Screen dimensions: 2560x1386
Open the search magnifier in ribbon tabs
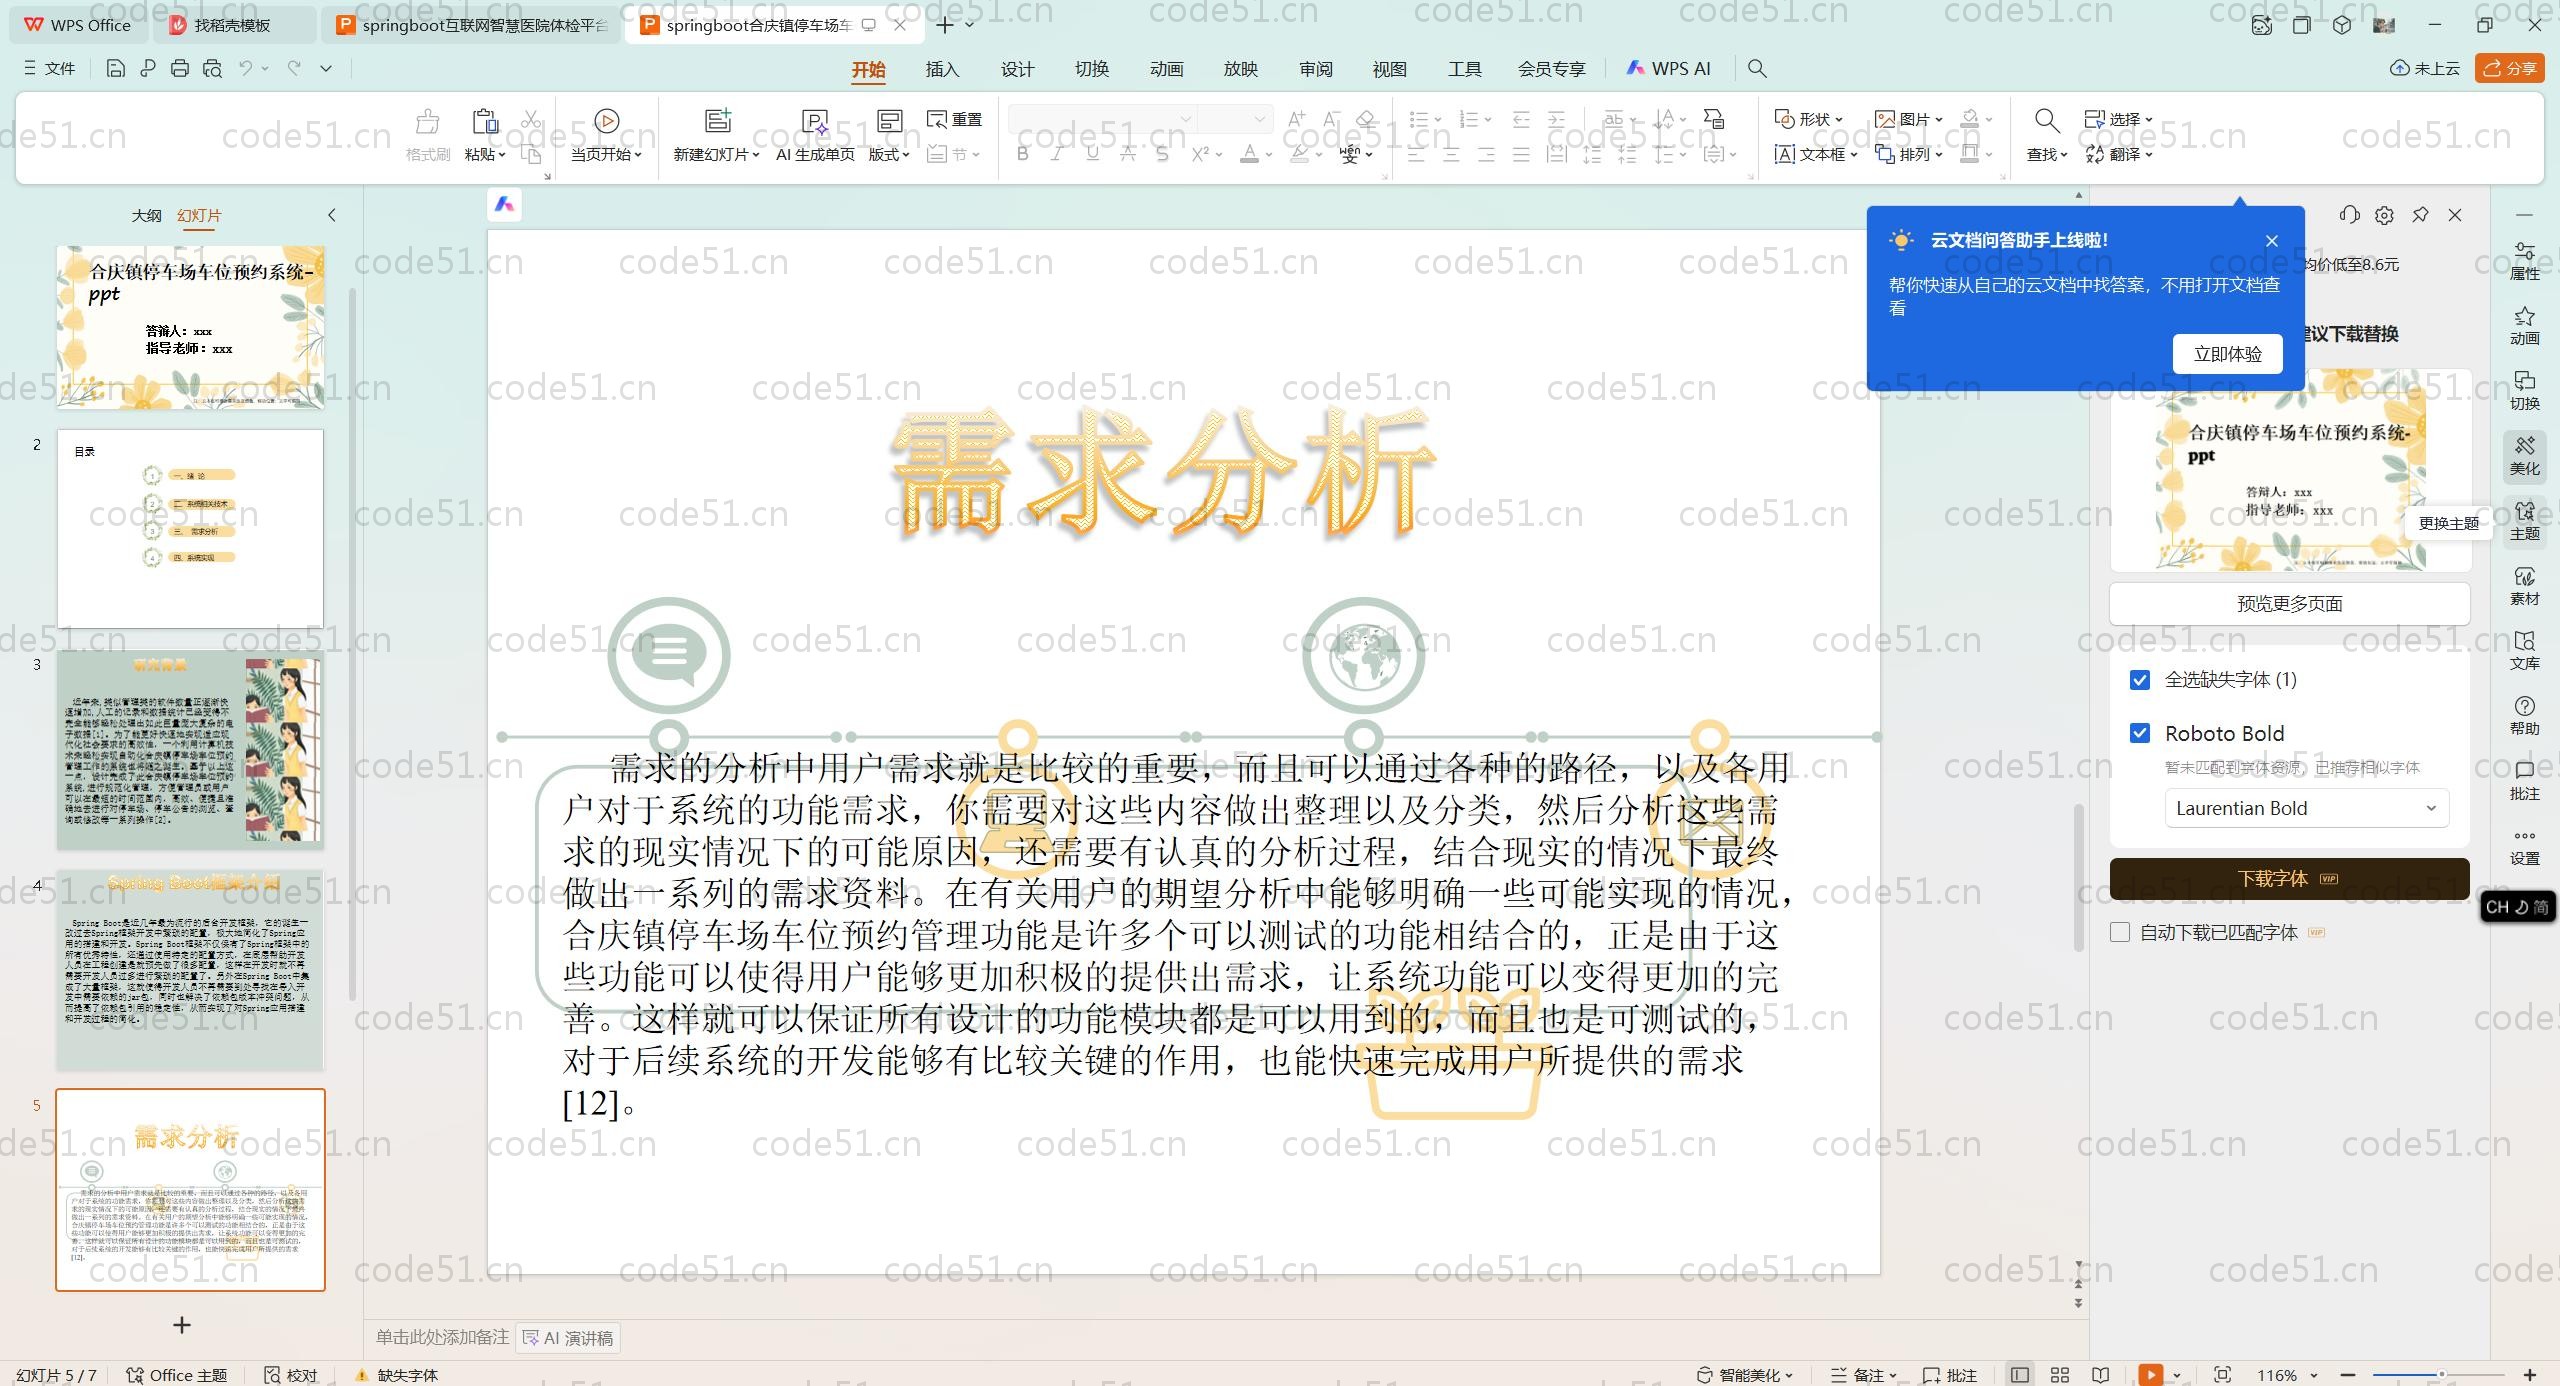(1756, 68)
